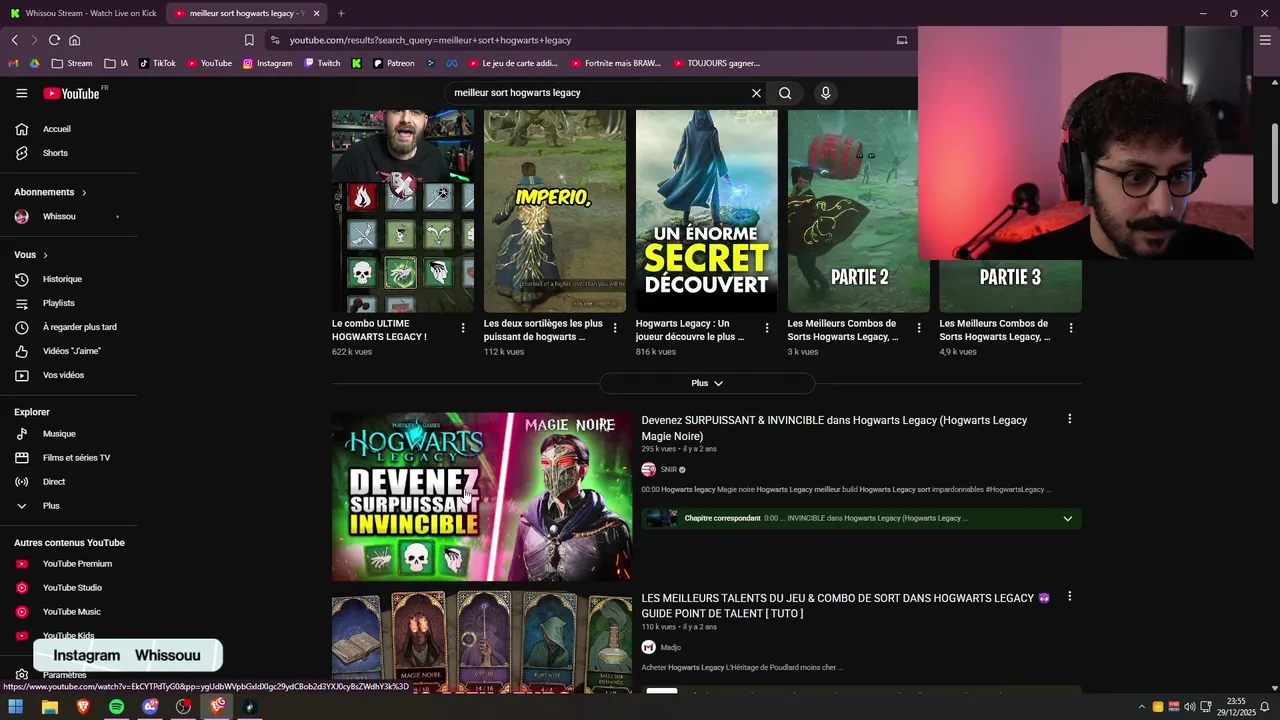Image resolution: width=1280 pixels, height=720 pixels.
Task: Play the IMPERIO short thumbnail
Action: [x=555, y=211]
